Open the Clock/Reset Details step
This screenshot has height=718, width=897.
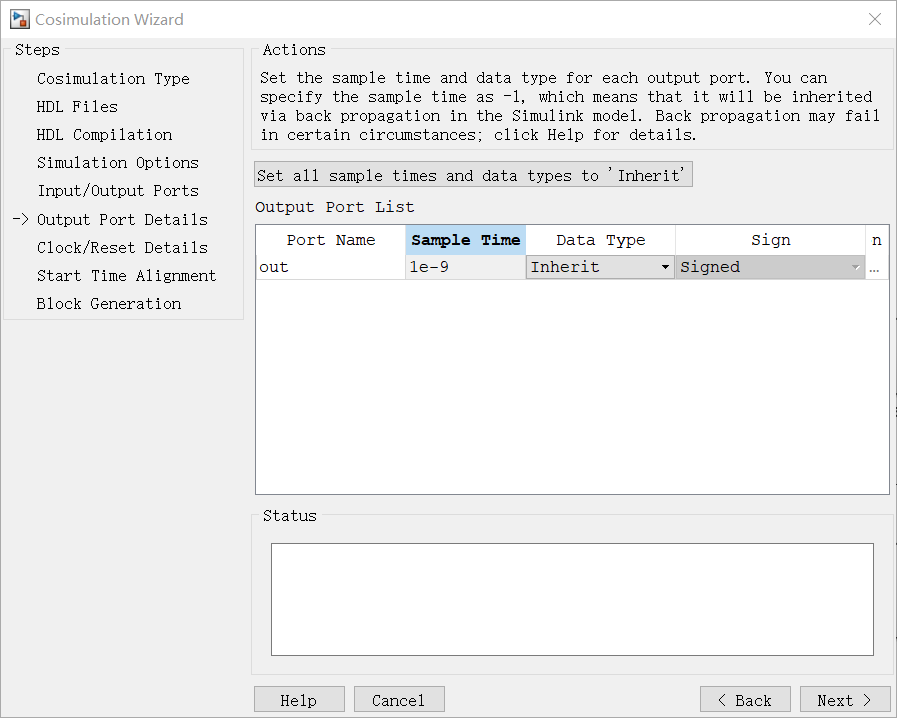pos(122,248)
